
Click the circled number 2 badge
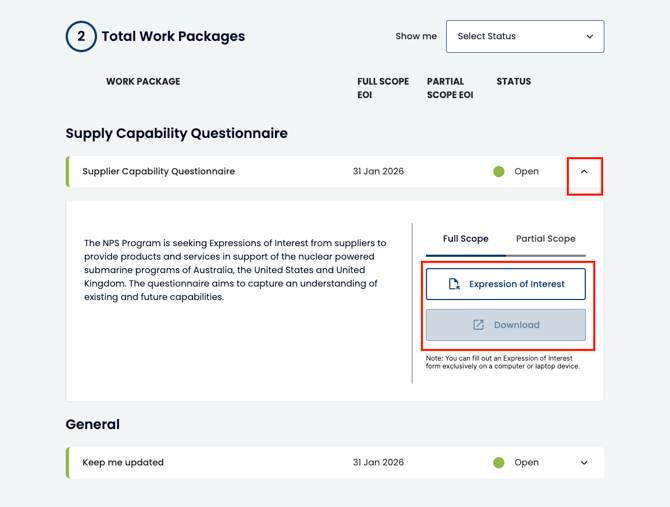click(81, 37)
